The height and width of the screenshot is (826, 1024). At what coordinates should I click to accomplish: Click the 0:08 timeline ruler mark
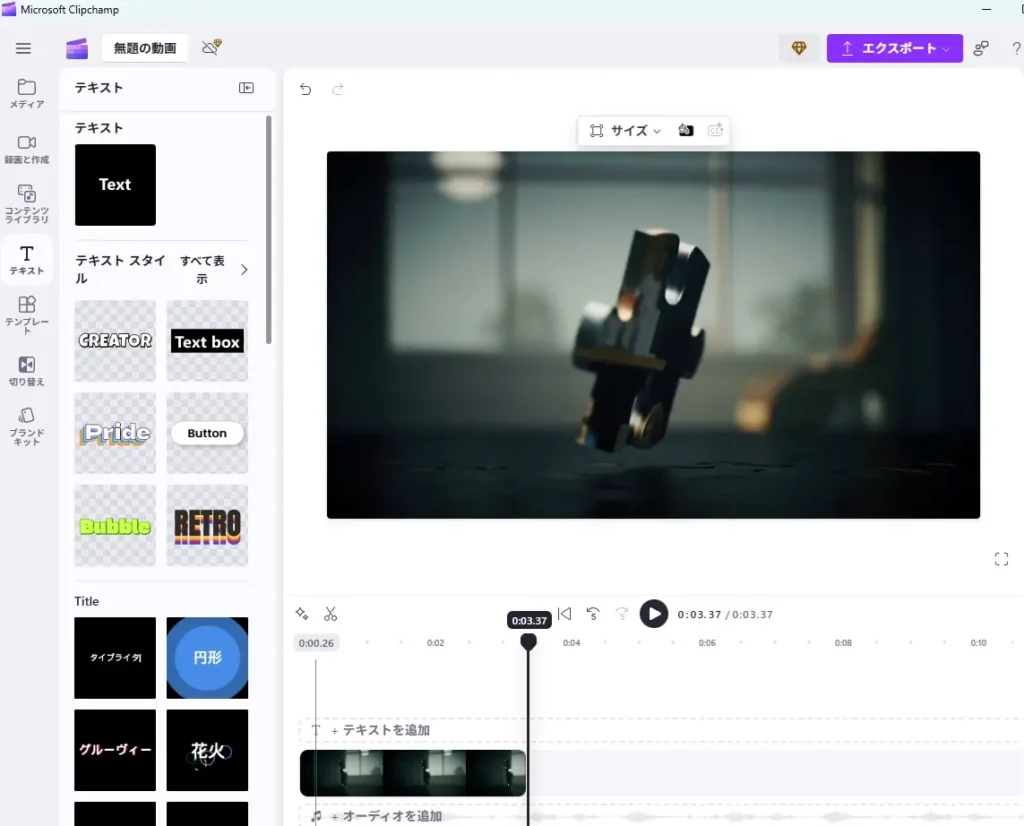[x=843, y=643]
